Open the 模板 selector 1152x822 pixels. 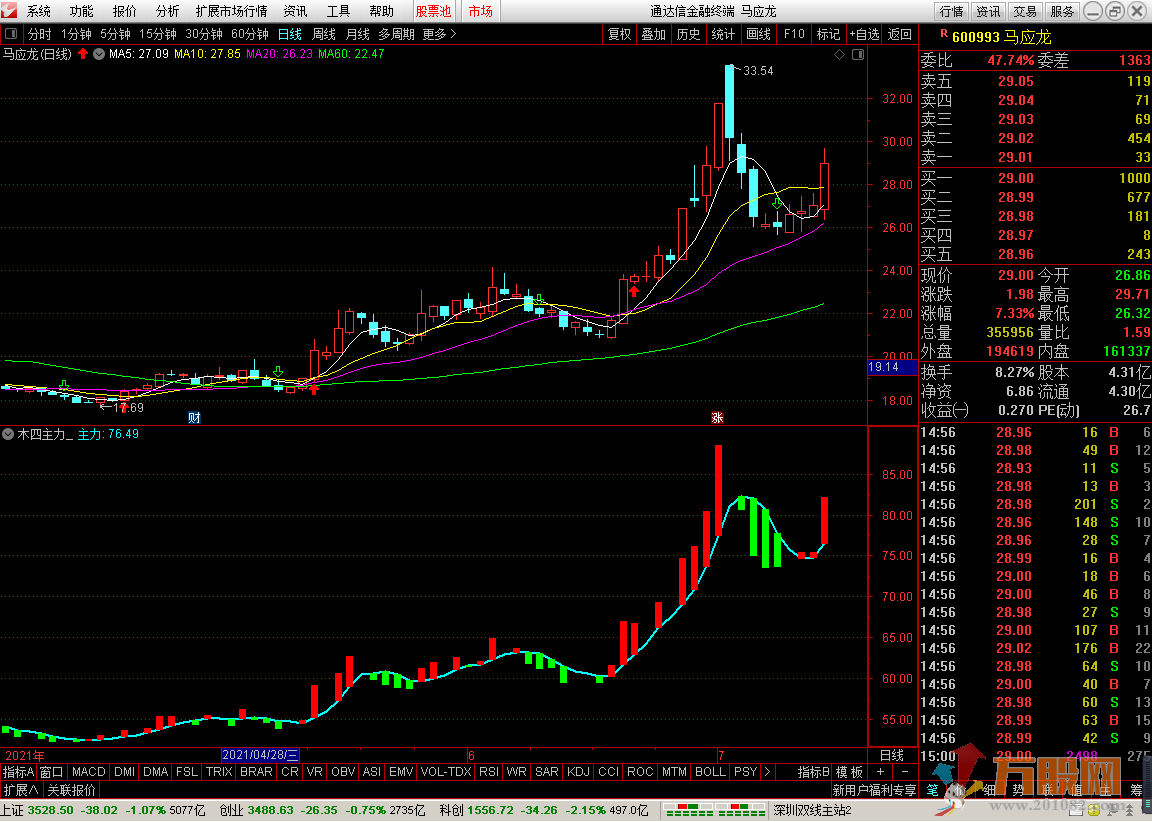(849, 771)
